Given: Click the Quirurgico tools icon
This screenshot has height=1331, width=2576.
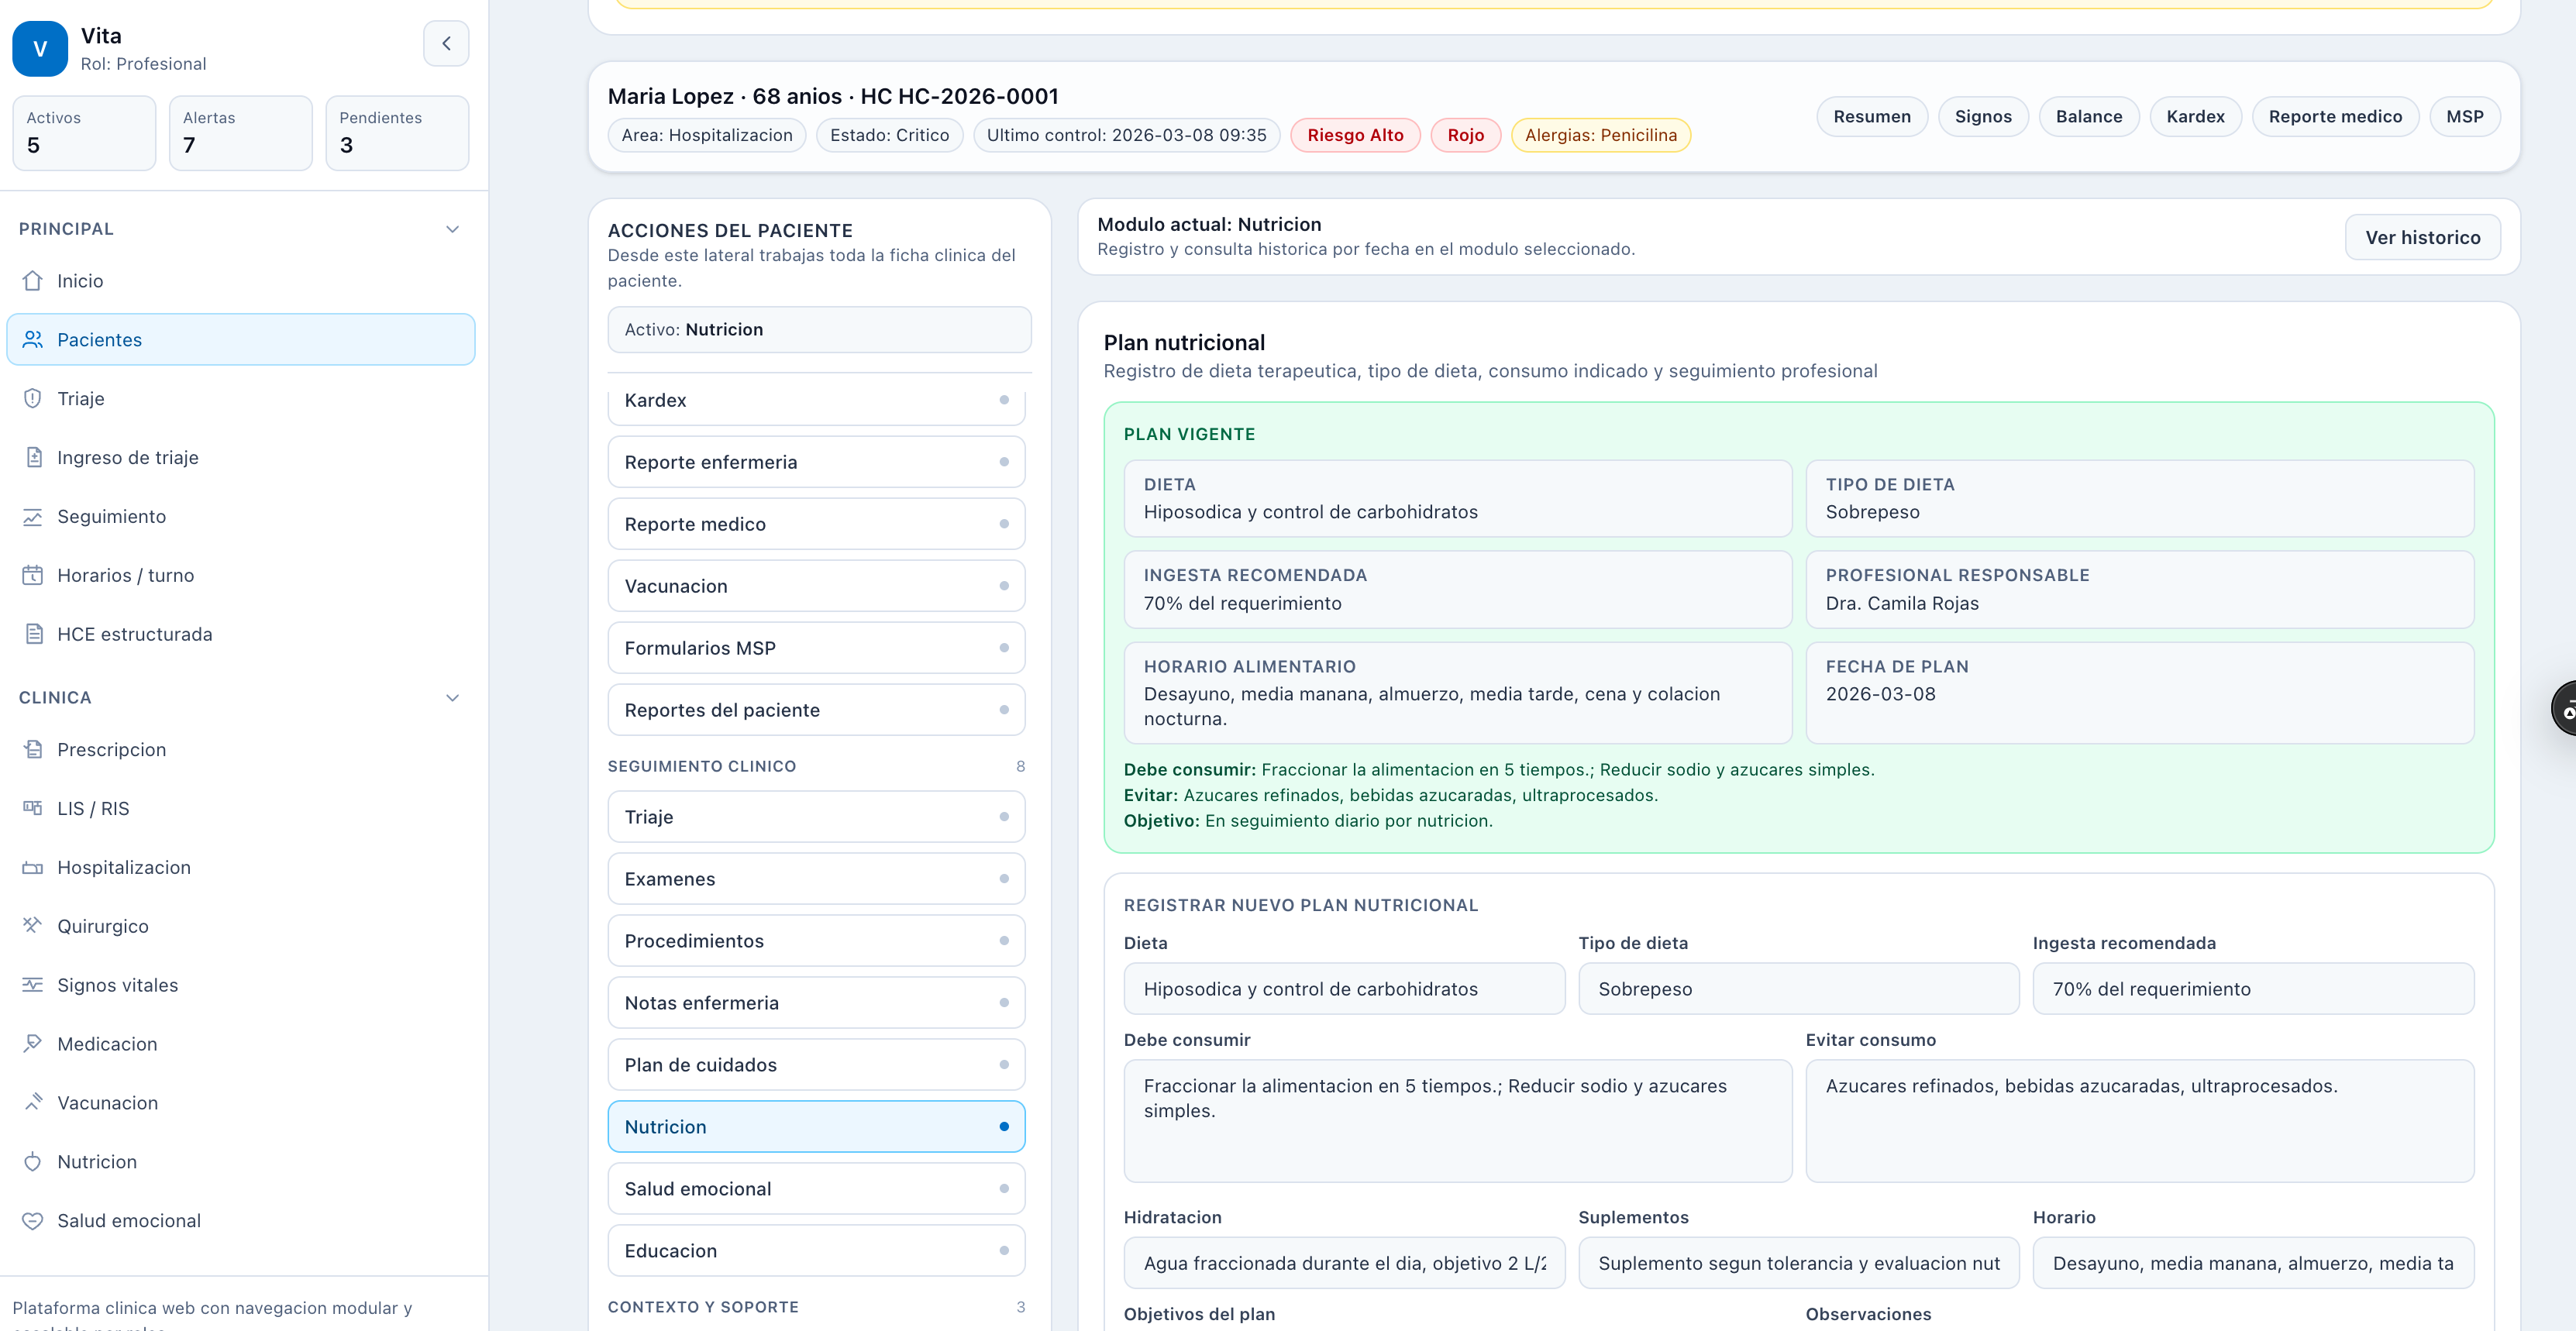Looking at the screenshot, I should 33,926.
